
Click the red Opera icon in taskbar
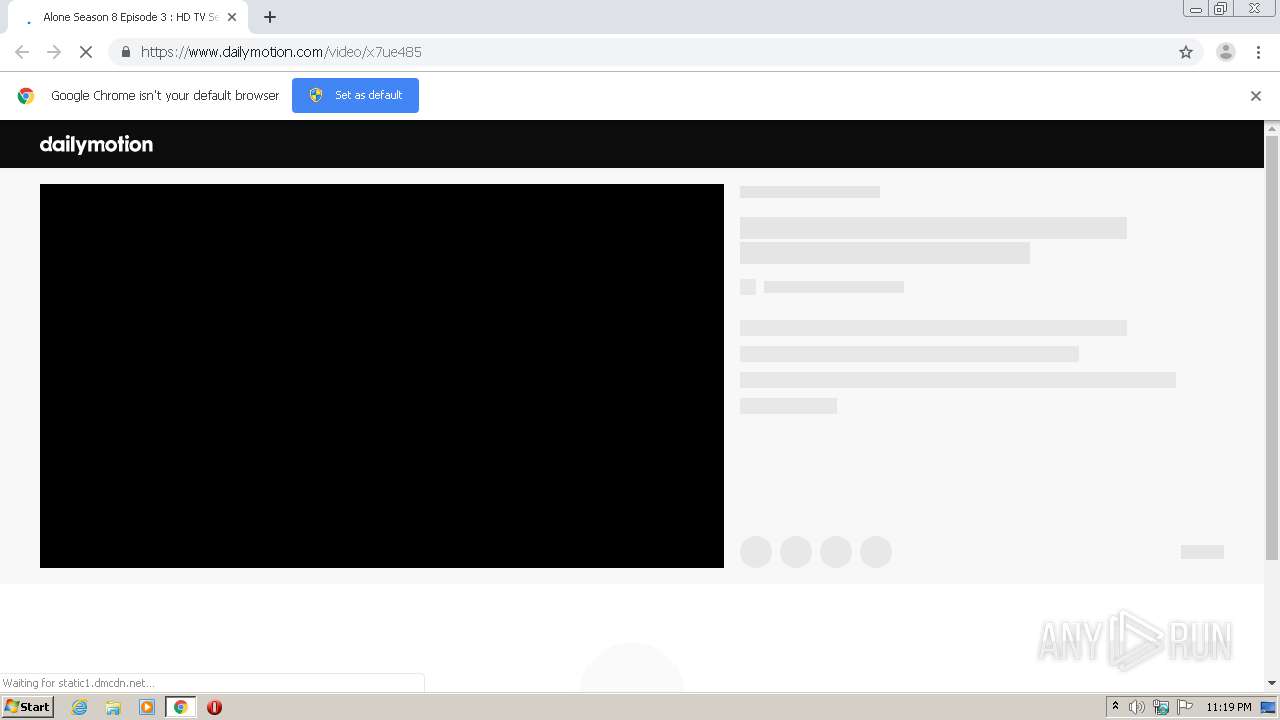[214, 707]
